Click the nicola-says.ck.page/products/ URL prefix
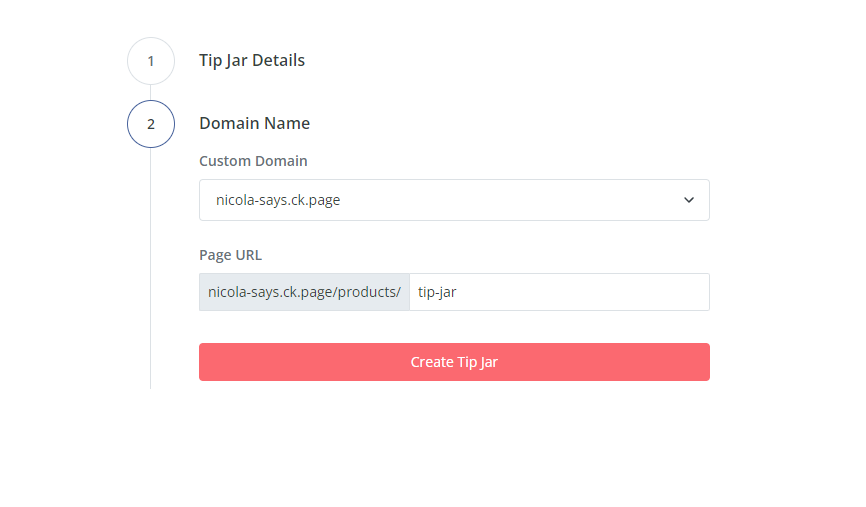The width and height of the screenshot is (866, 507). (304, 292)
